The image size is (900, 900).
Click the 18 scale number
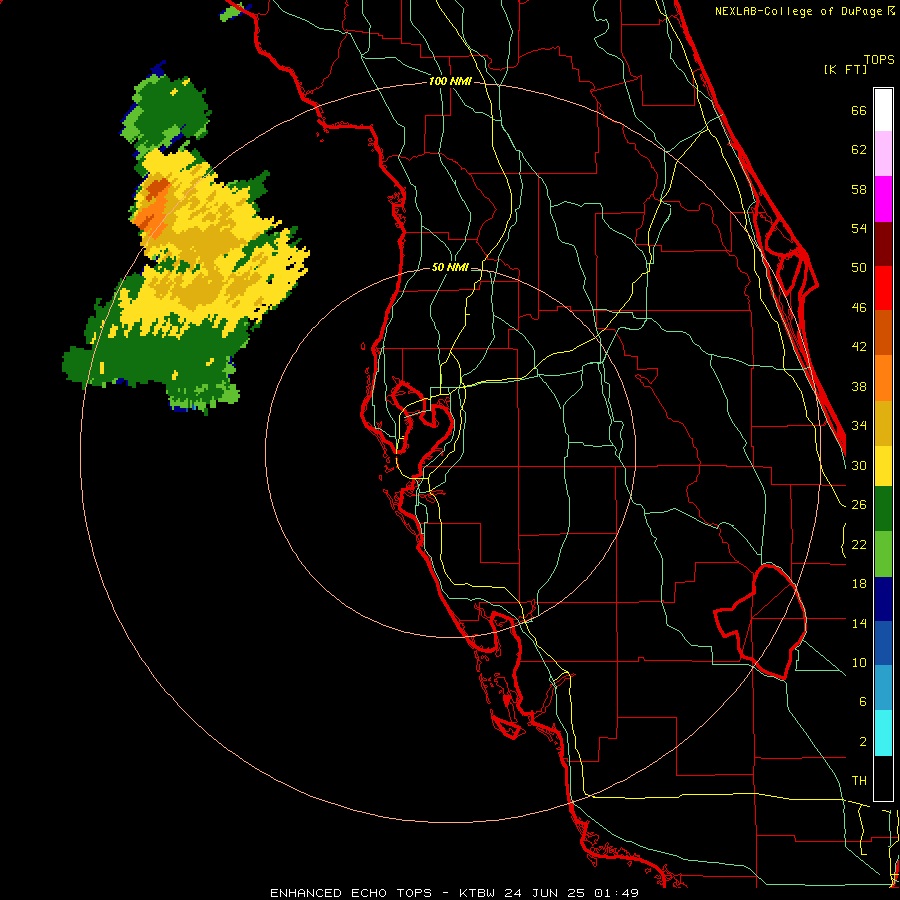[x=859, y=584]
